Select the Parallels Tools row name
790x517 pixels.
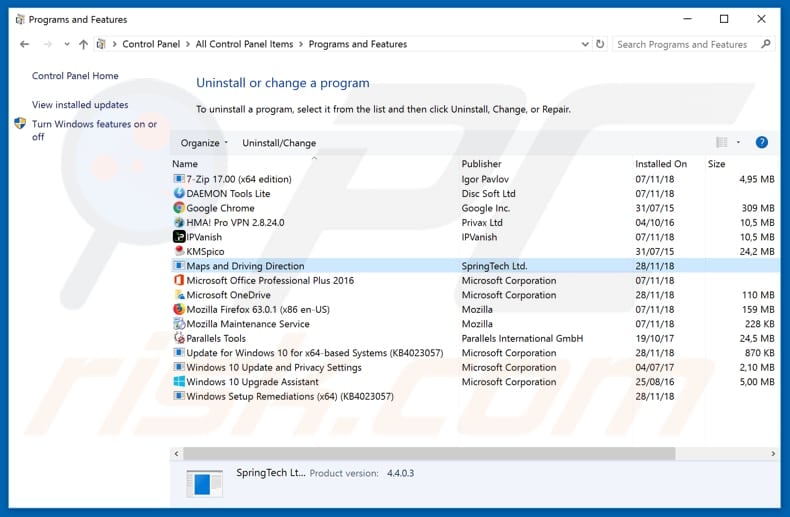216,339
